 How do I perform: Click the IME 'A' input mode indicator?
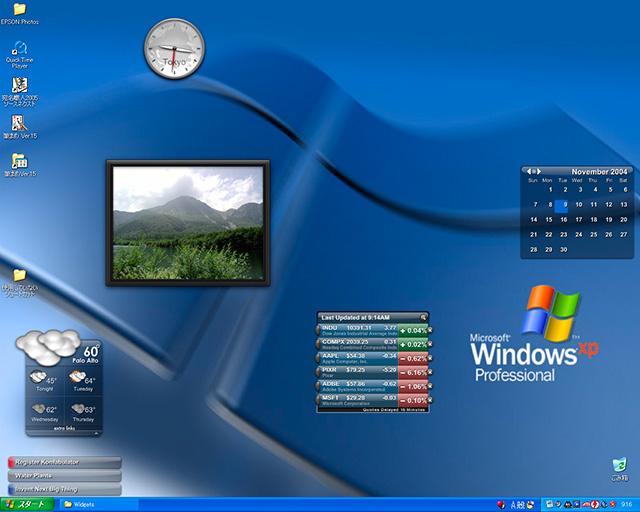tap(513, 505)
